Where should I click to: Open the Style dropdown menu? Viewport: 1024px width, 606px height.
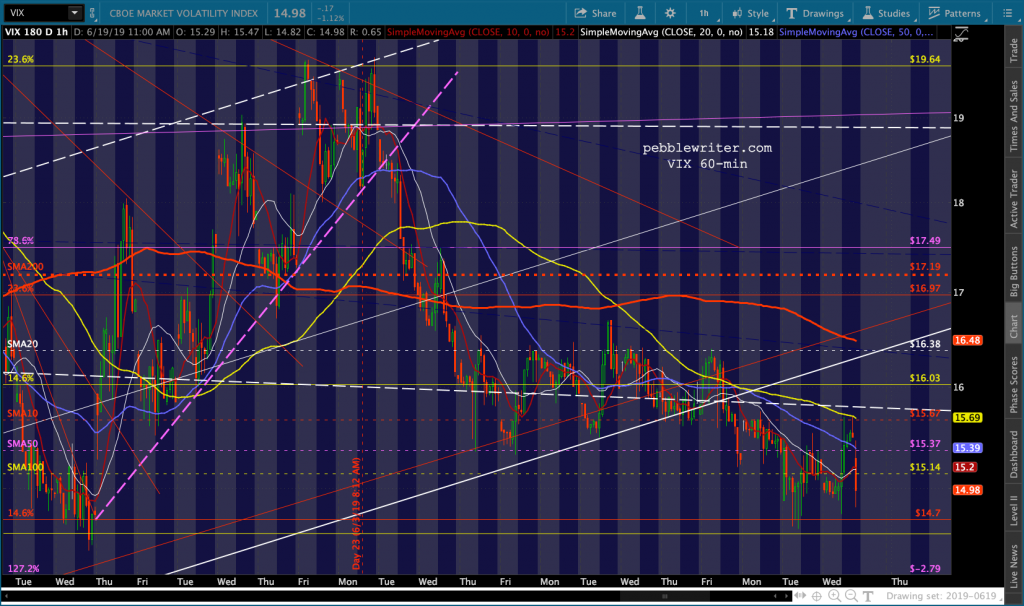tap(751, 13)
